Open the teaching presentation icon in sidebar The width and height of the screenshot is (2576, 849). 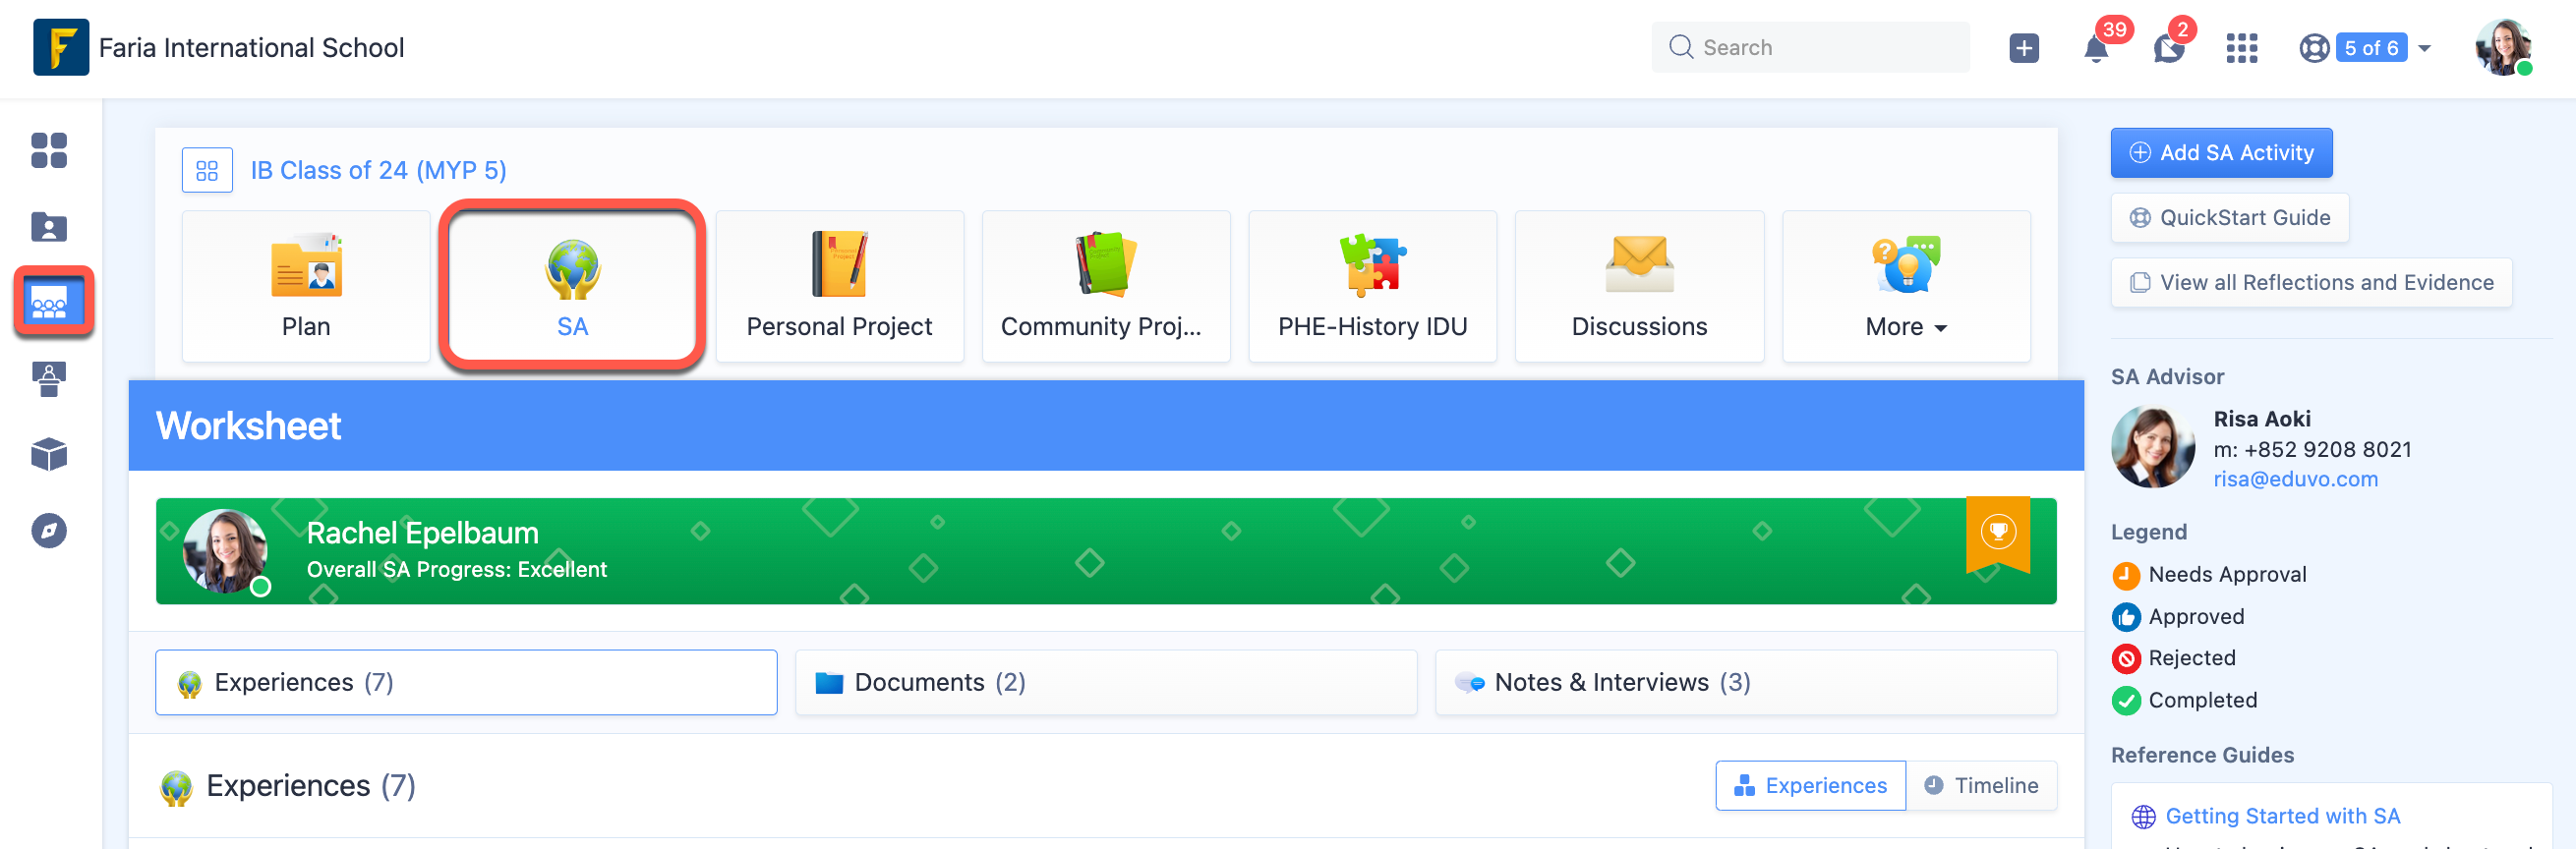[x=49, y=379]
